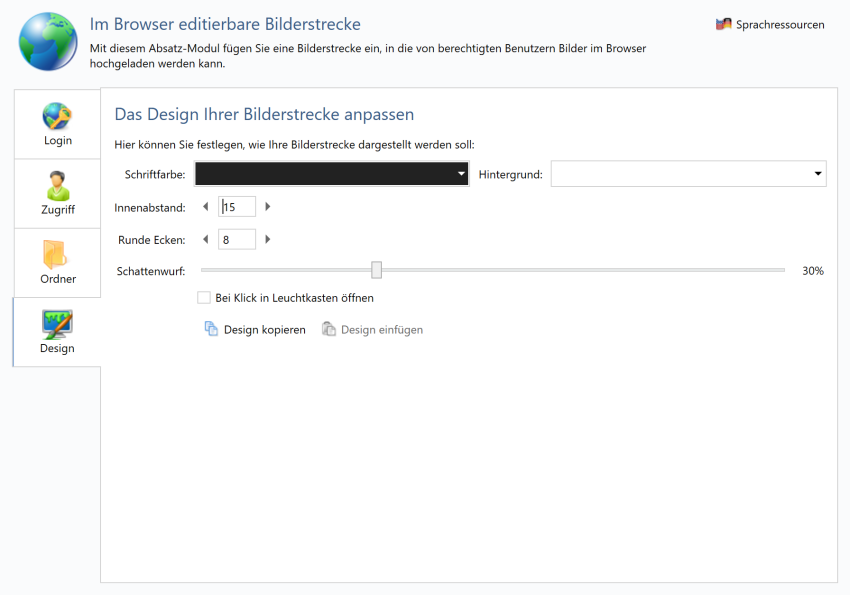The height and width of the screenshot is (595, 850).
Task: Expand the Schriftfarbe dropdown arrow
Action: 458,173
